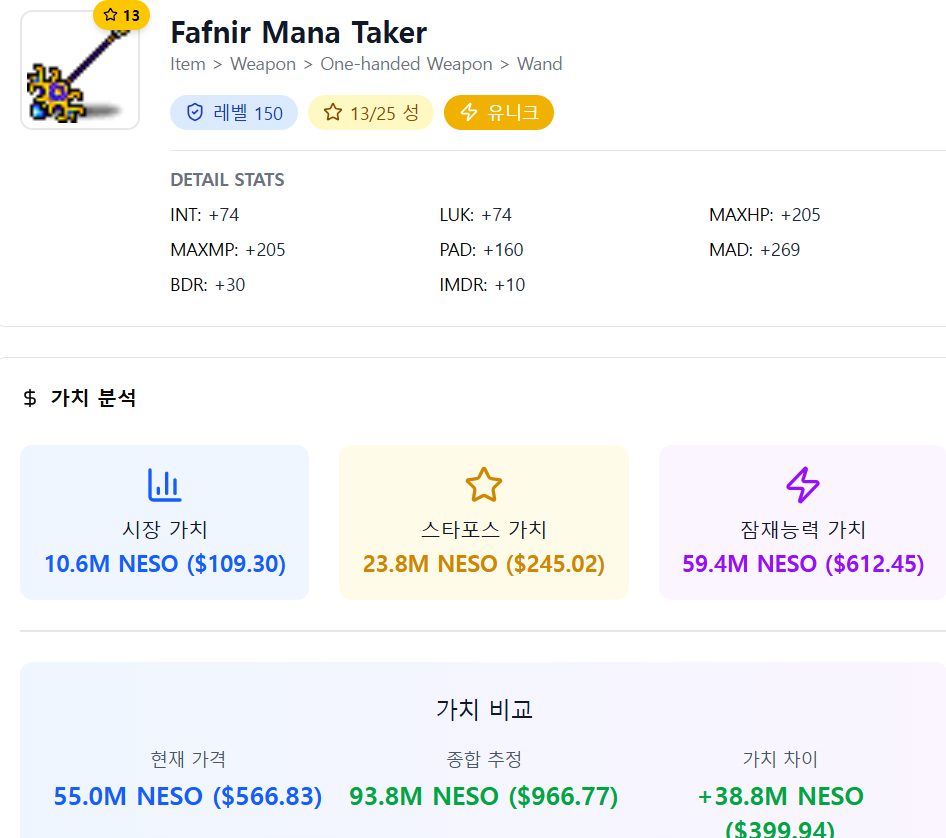
Task: Select the 시장 가치 card
Action: (x=164, y=522)
